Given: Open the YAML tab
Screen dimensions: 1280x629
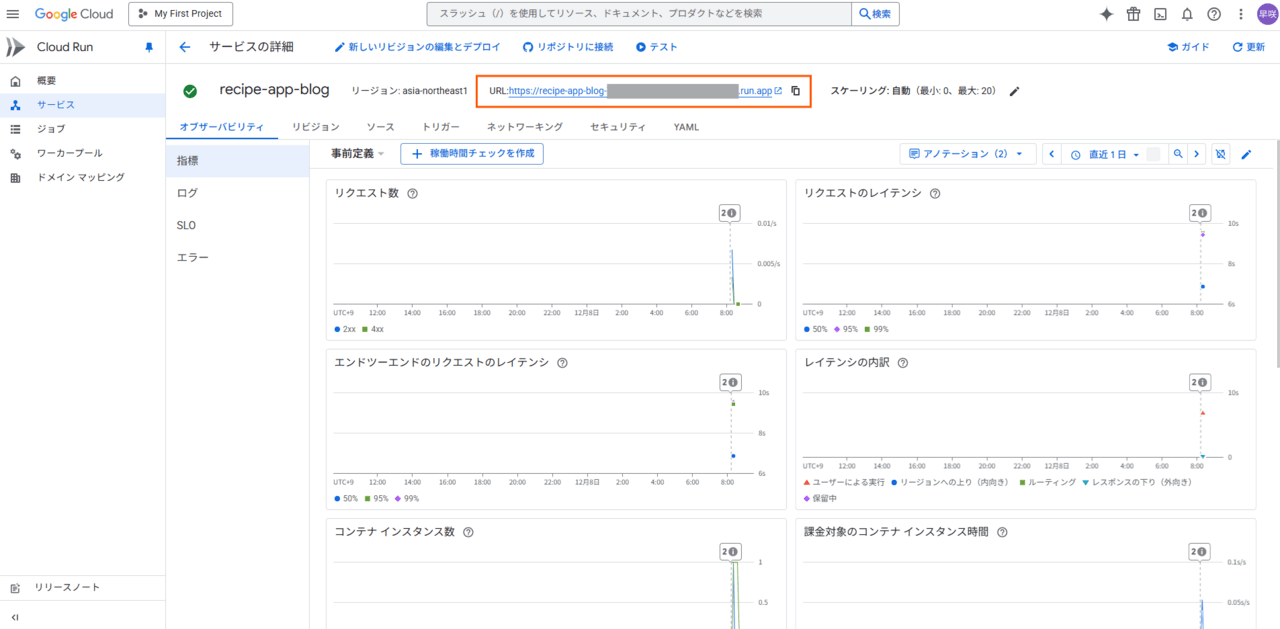Looking at the screenshot, I should tap(686, 127).
